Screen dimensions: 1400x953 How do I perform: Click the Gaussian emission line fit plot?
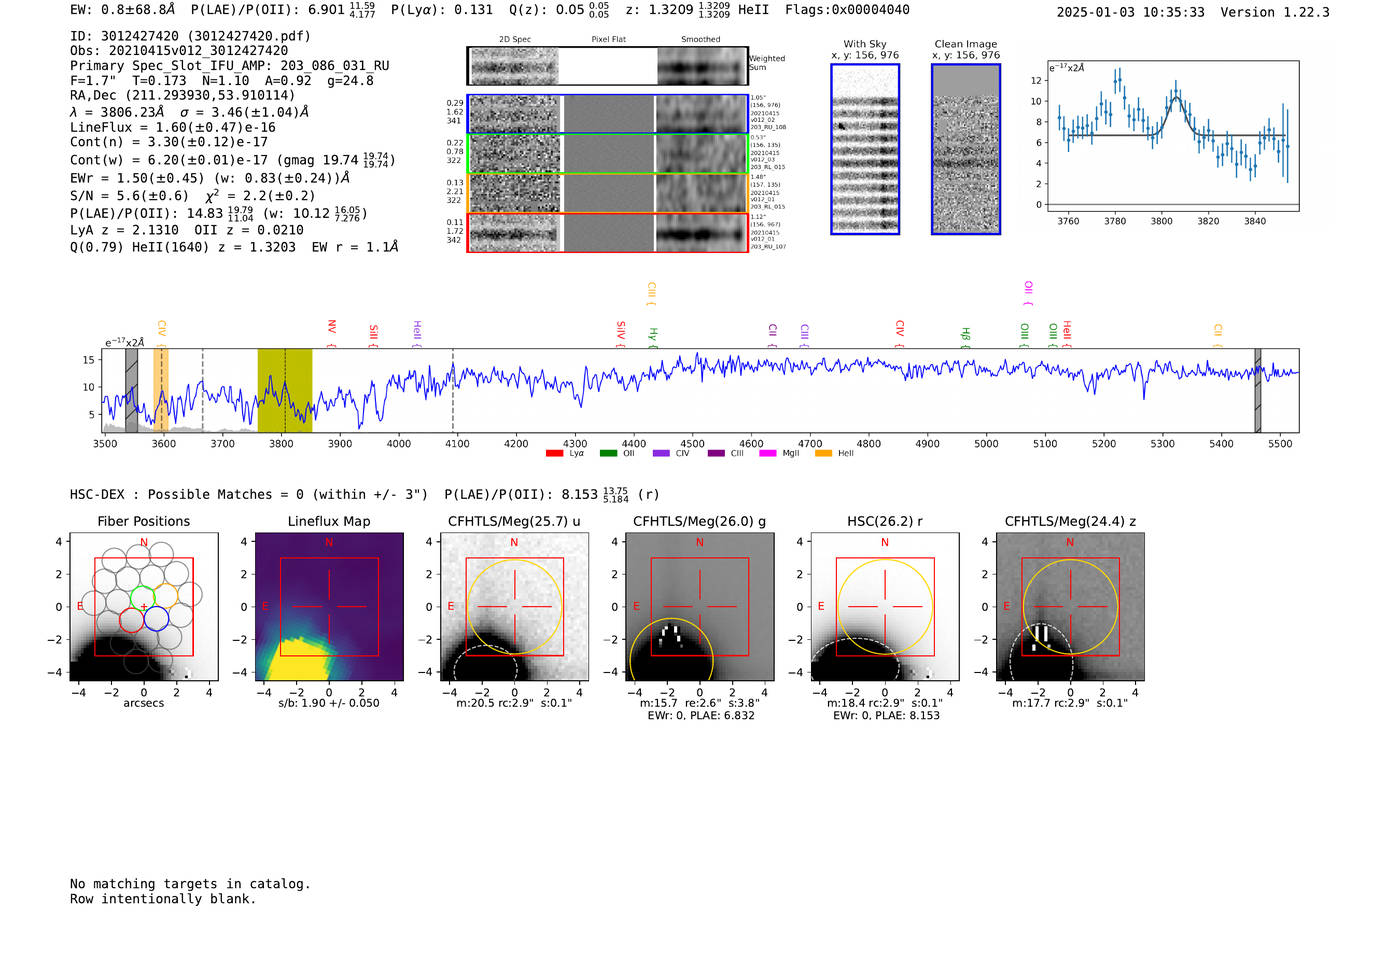1173,136
